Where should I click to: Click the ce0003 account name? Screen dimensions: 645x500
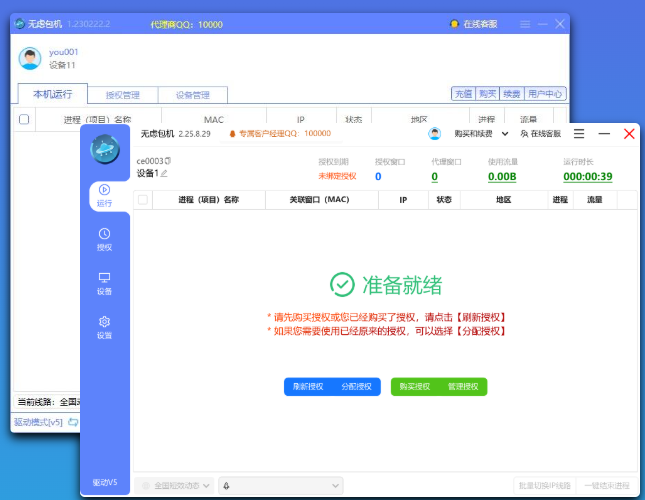point(150,161)
